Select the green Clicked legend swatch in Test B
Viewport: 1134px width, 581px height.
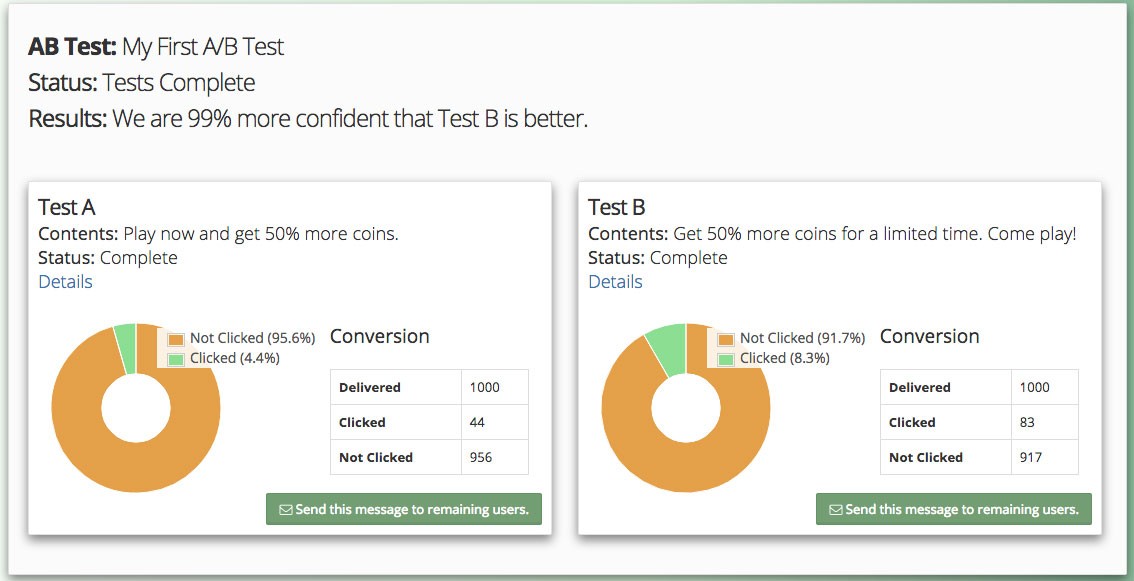pyautogui.click(x=726, y=359)
